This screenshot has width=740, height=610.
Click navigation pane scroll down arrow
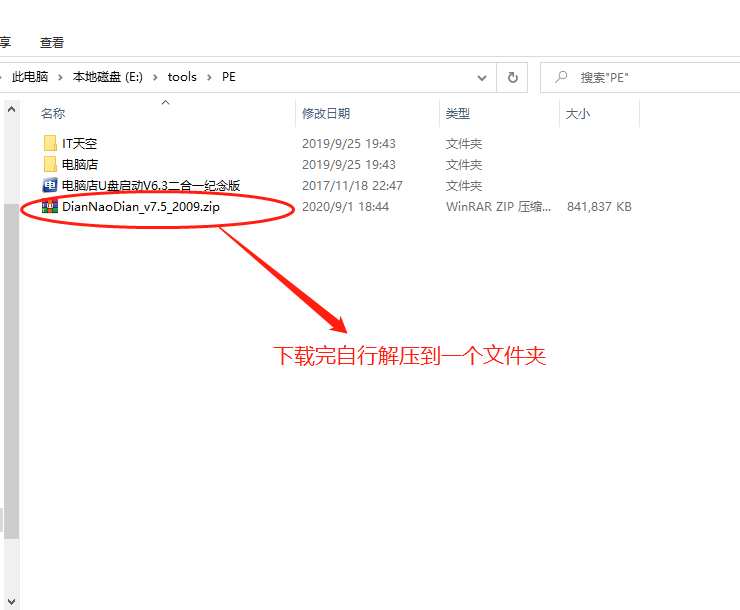12,602
